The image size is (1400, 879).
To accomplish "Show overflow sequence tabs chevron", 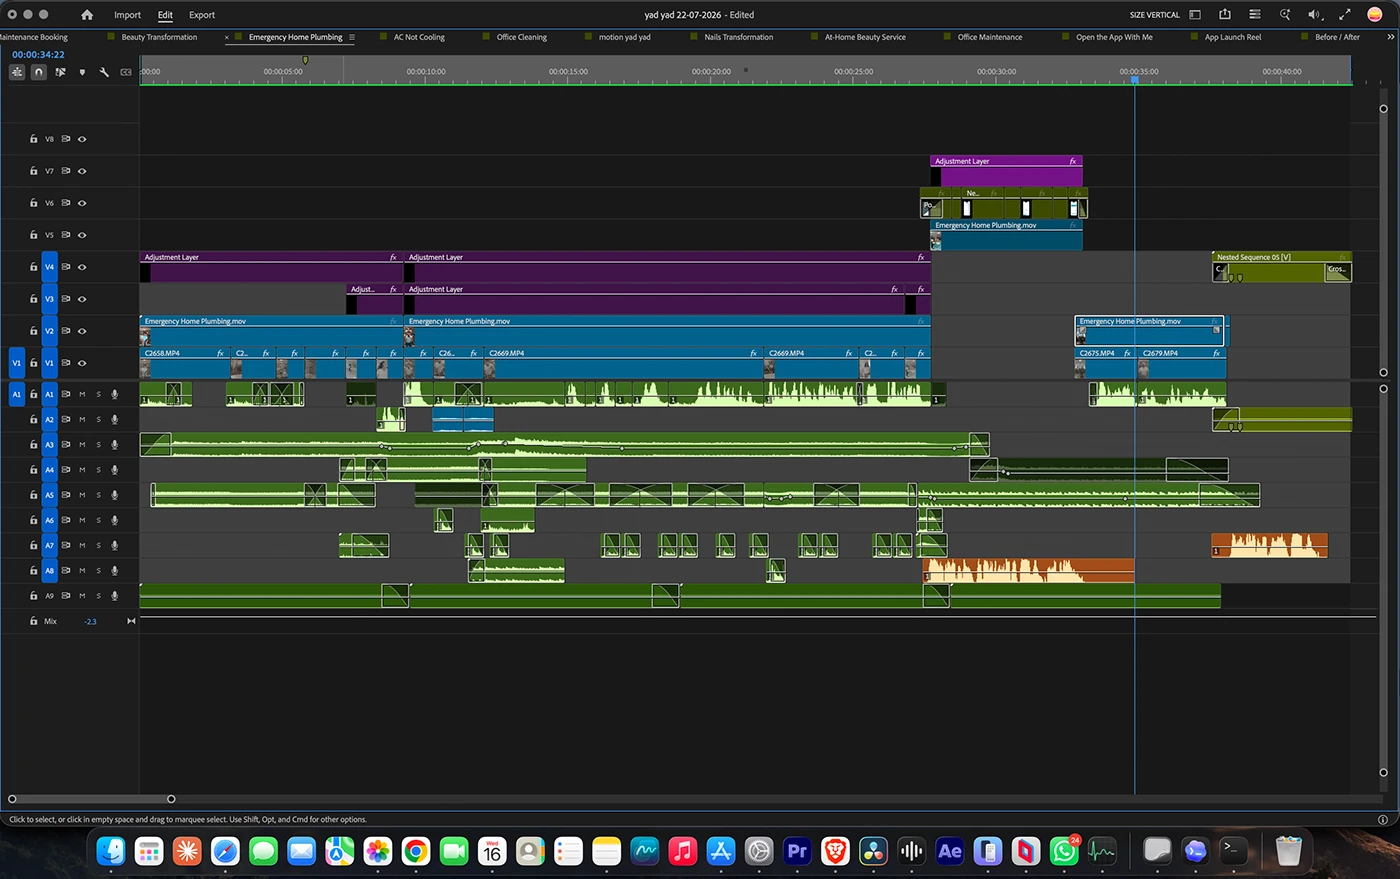I will click(x=1390, y=37).
